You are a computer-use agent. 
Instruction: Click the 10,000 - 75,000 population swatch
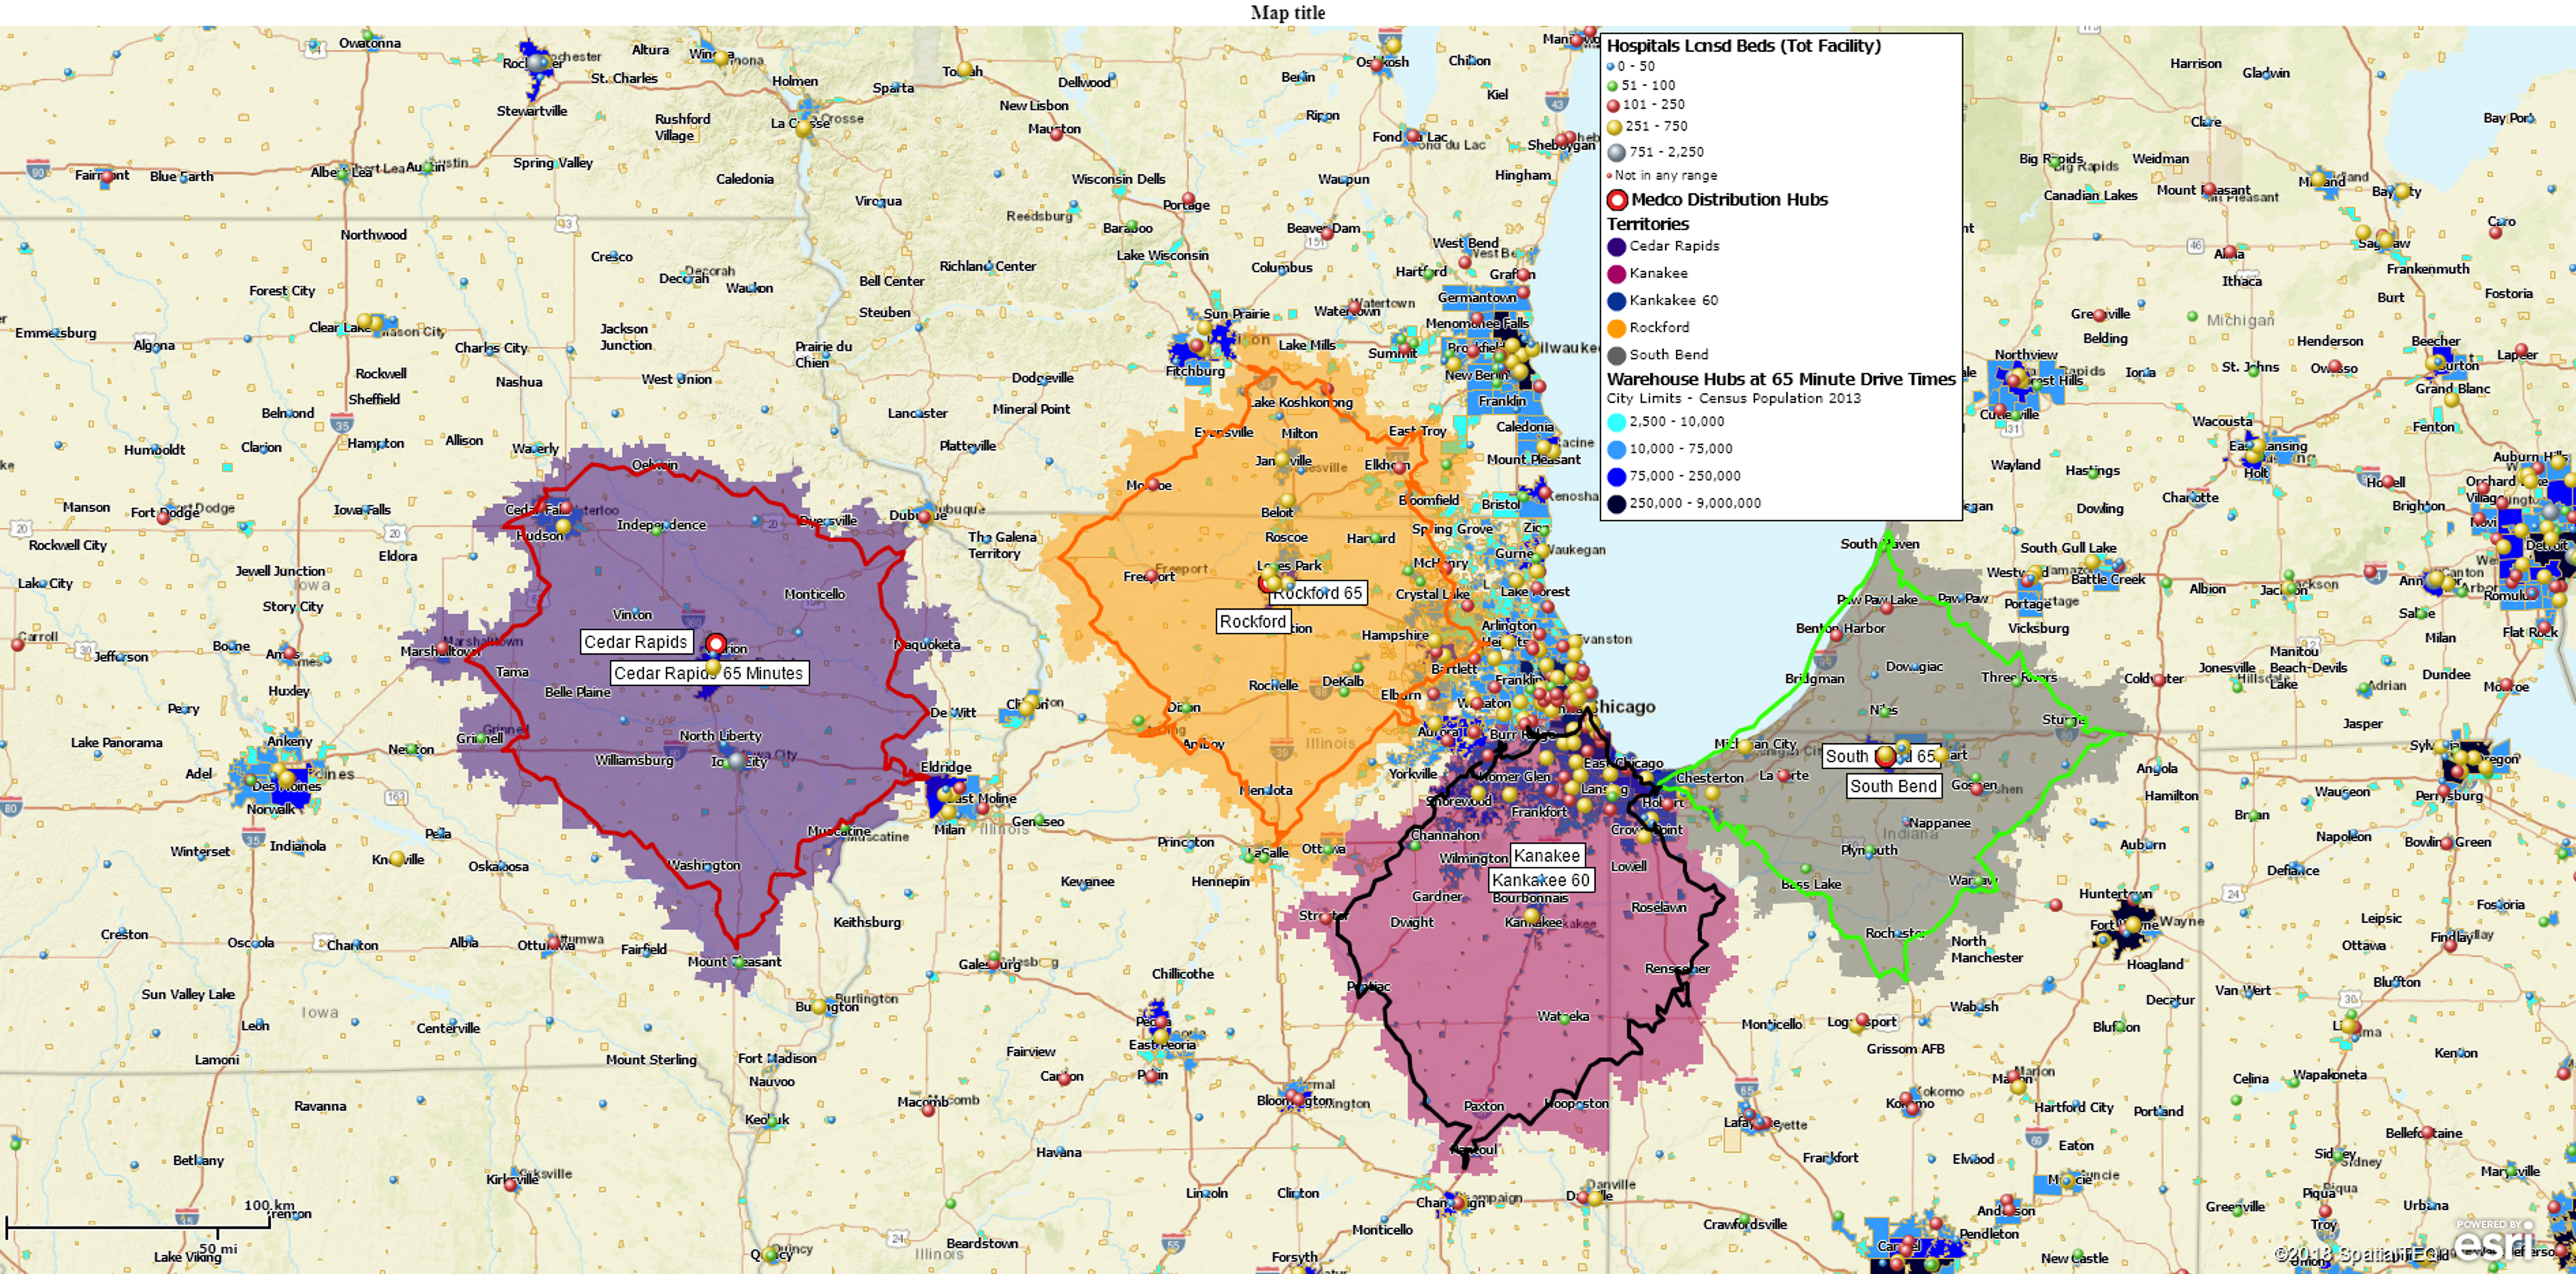pyautogui.click(x=1617, y=449)
